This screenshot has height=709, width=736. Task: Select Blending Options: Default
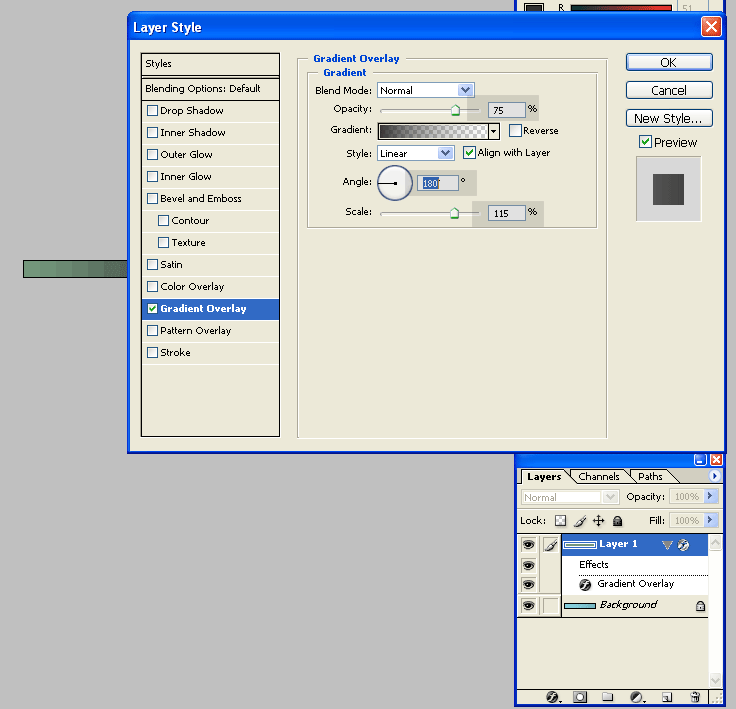click(x=210, y=89)
